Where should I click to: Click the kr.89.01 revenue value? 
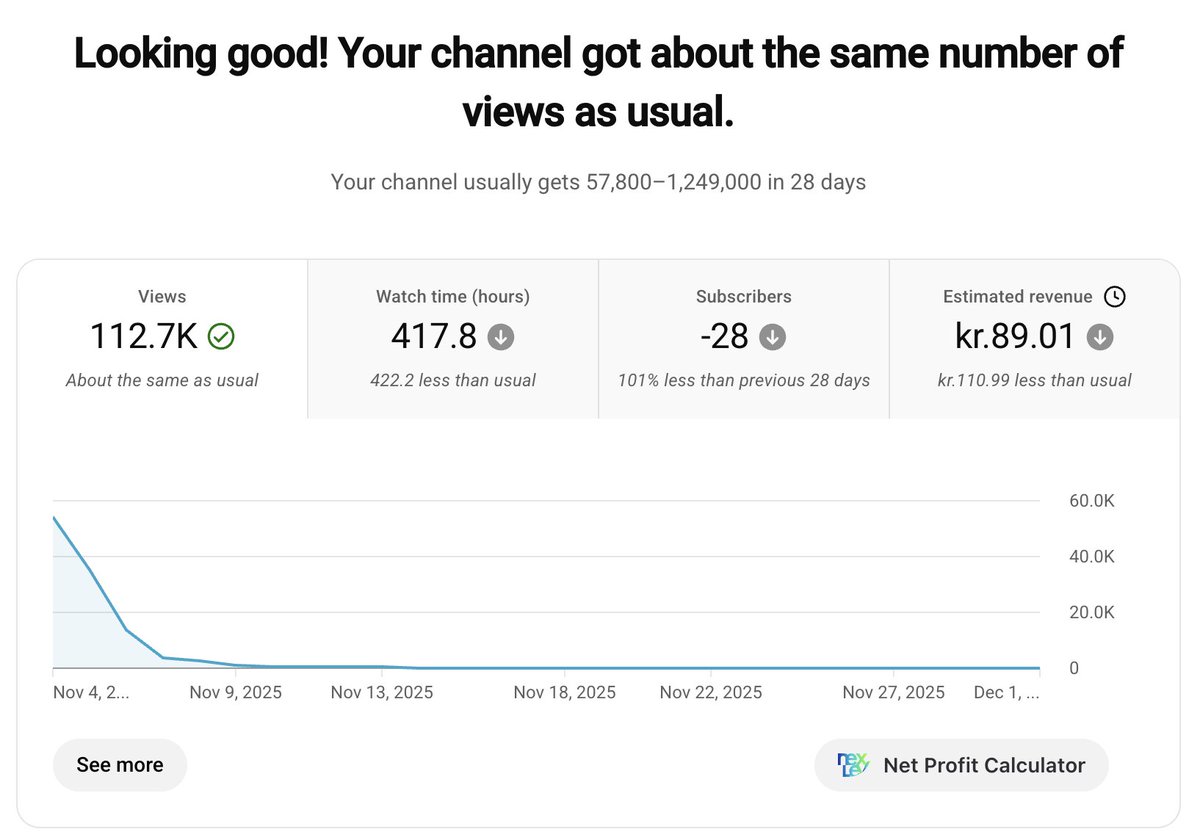click(1015, 337)
